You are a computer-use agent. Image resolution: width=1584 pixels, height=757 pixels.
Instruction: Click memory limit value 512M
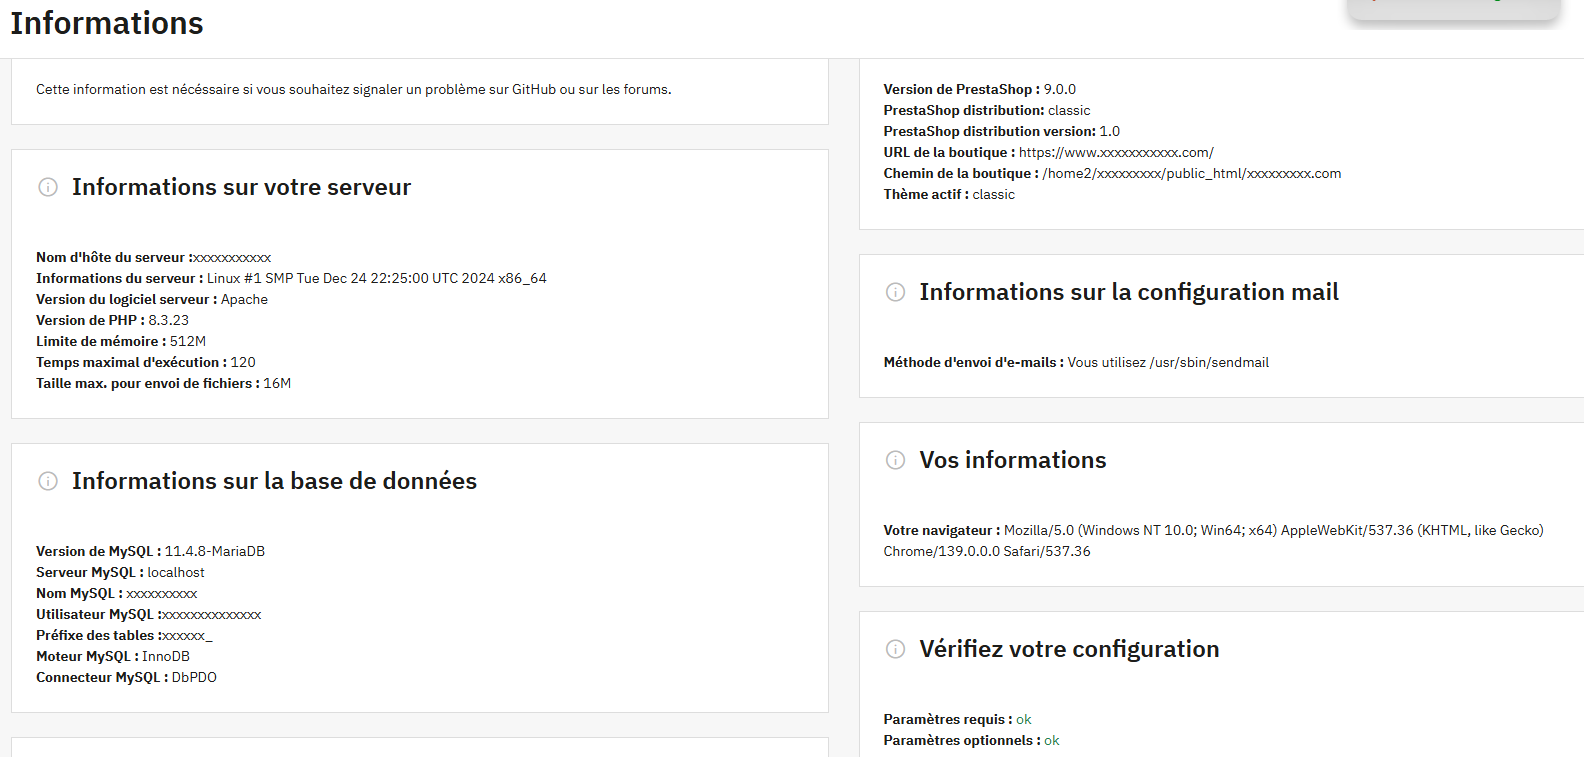click(x=188, y=341)
